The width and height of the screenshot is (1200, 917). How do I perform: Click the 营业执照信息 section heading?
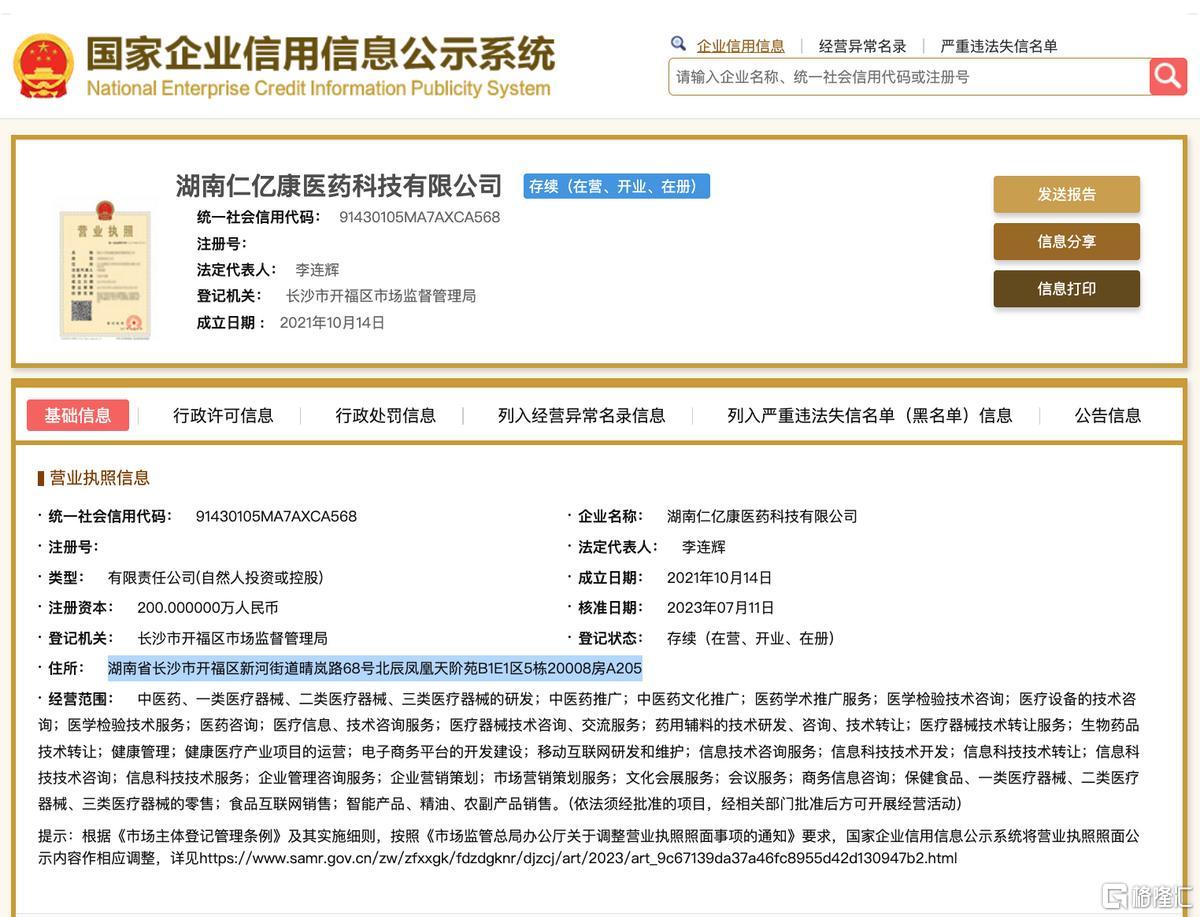point(99,478)
